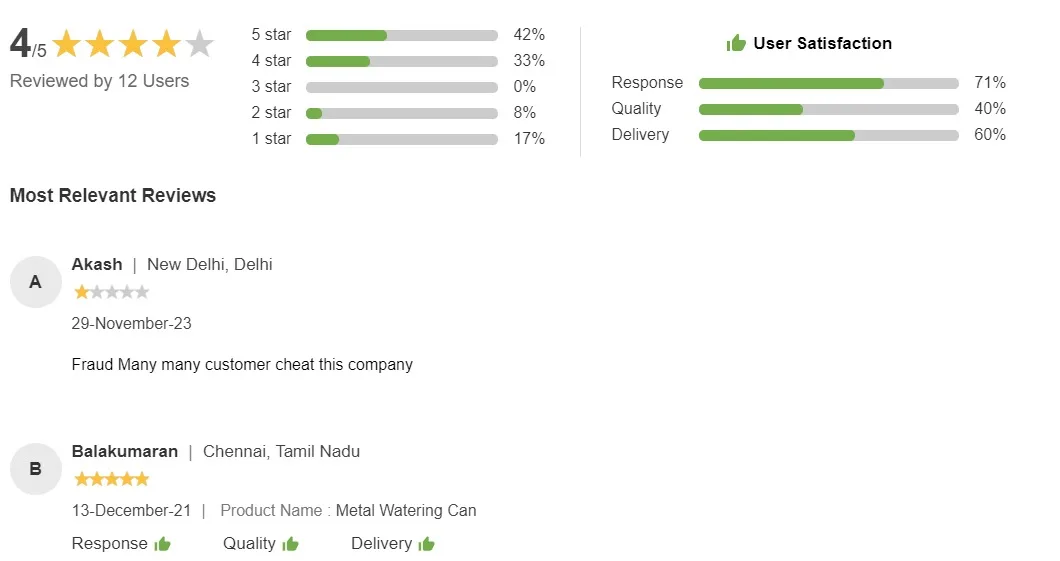Click the Most Relevant Reviews heading
The height and width of the screenshot is (561, 1060).
[x=113, y=196]
